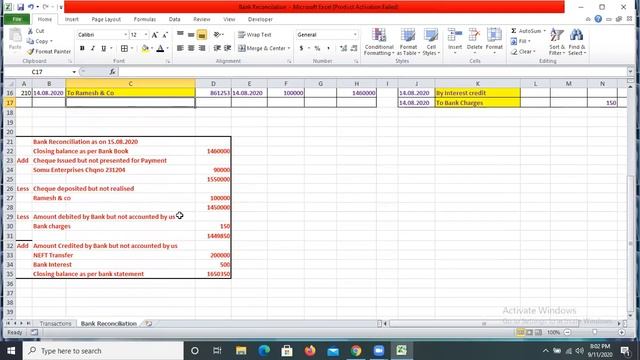Switch to the Formulas tab

pos(144,19)
